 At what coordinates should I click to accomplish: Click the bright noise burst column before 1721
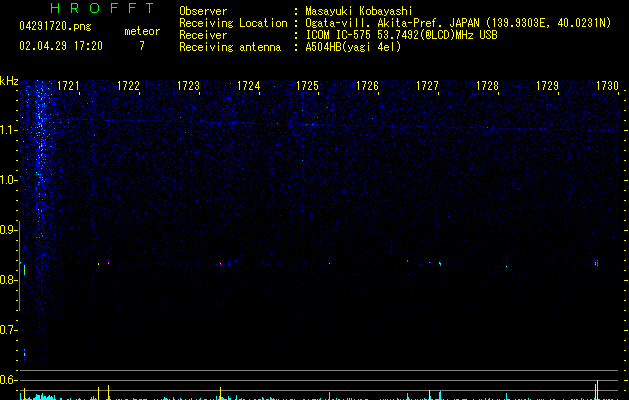pyautogui.click(x=40, y=160)
